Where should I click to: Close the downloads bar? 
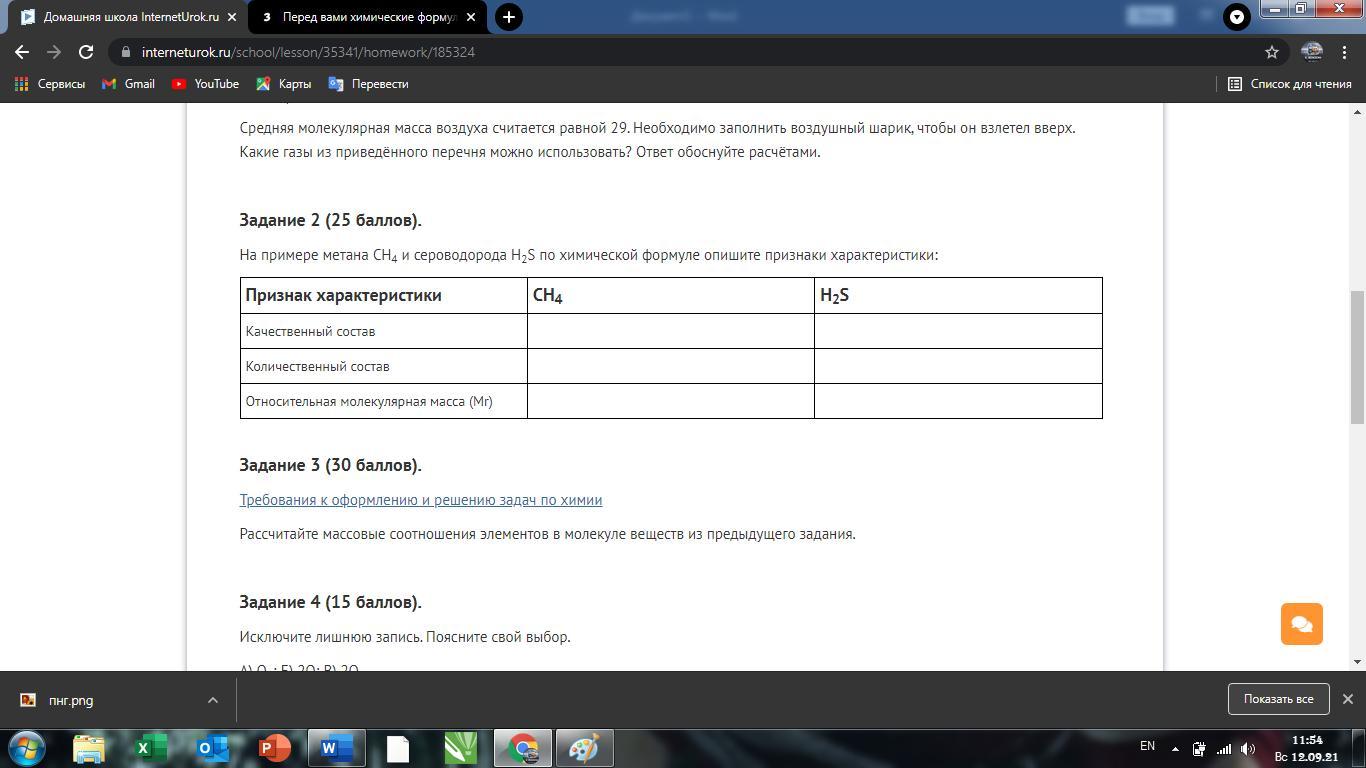point(1347,699)
